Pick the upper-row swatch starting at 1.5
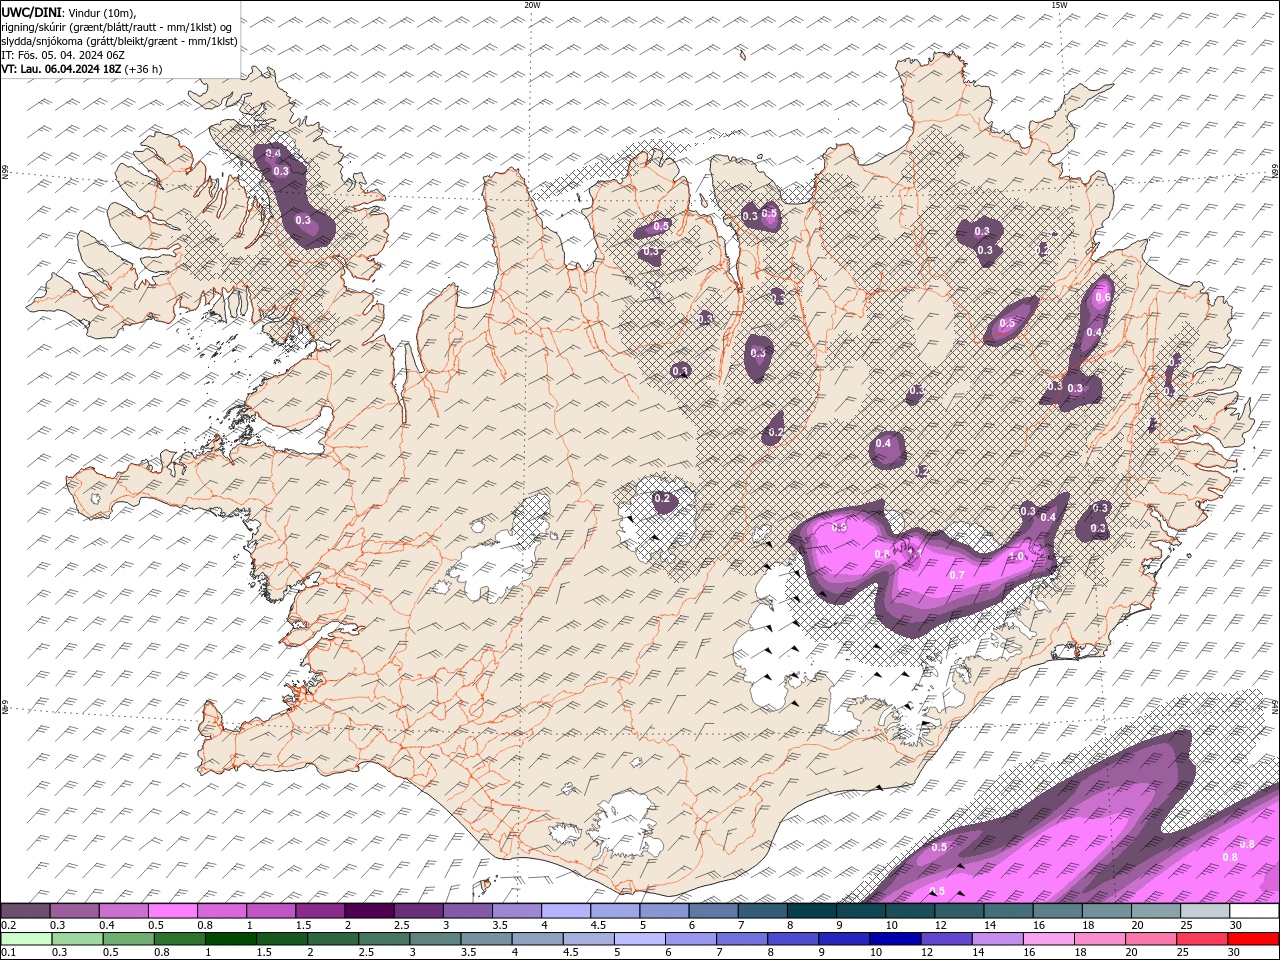The height and width of the screenshot is (960, 1280). pos(320,911)
